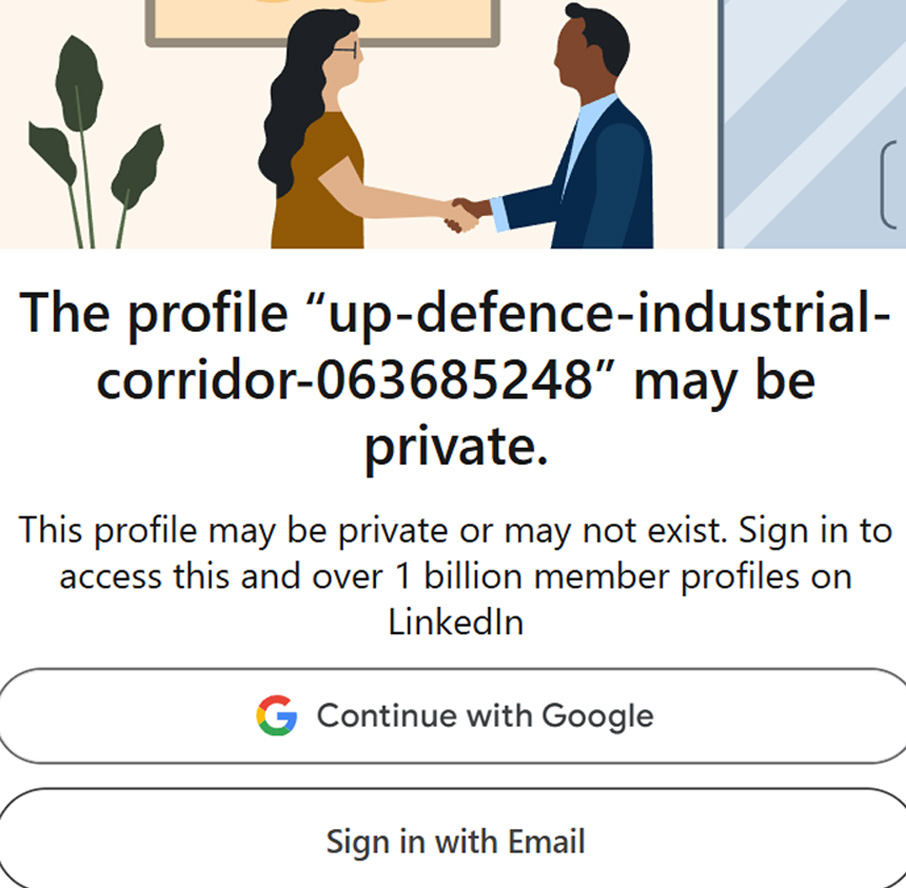Click the Google logo icon
This screenshot has height=888, width=906.
(x=277, y=716)
